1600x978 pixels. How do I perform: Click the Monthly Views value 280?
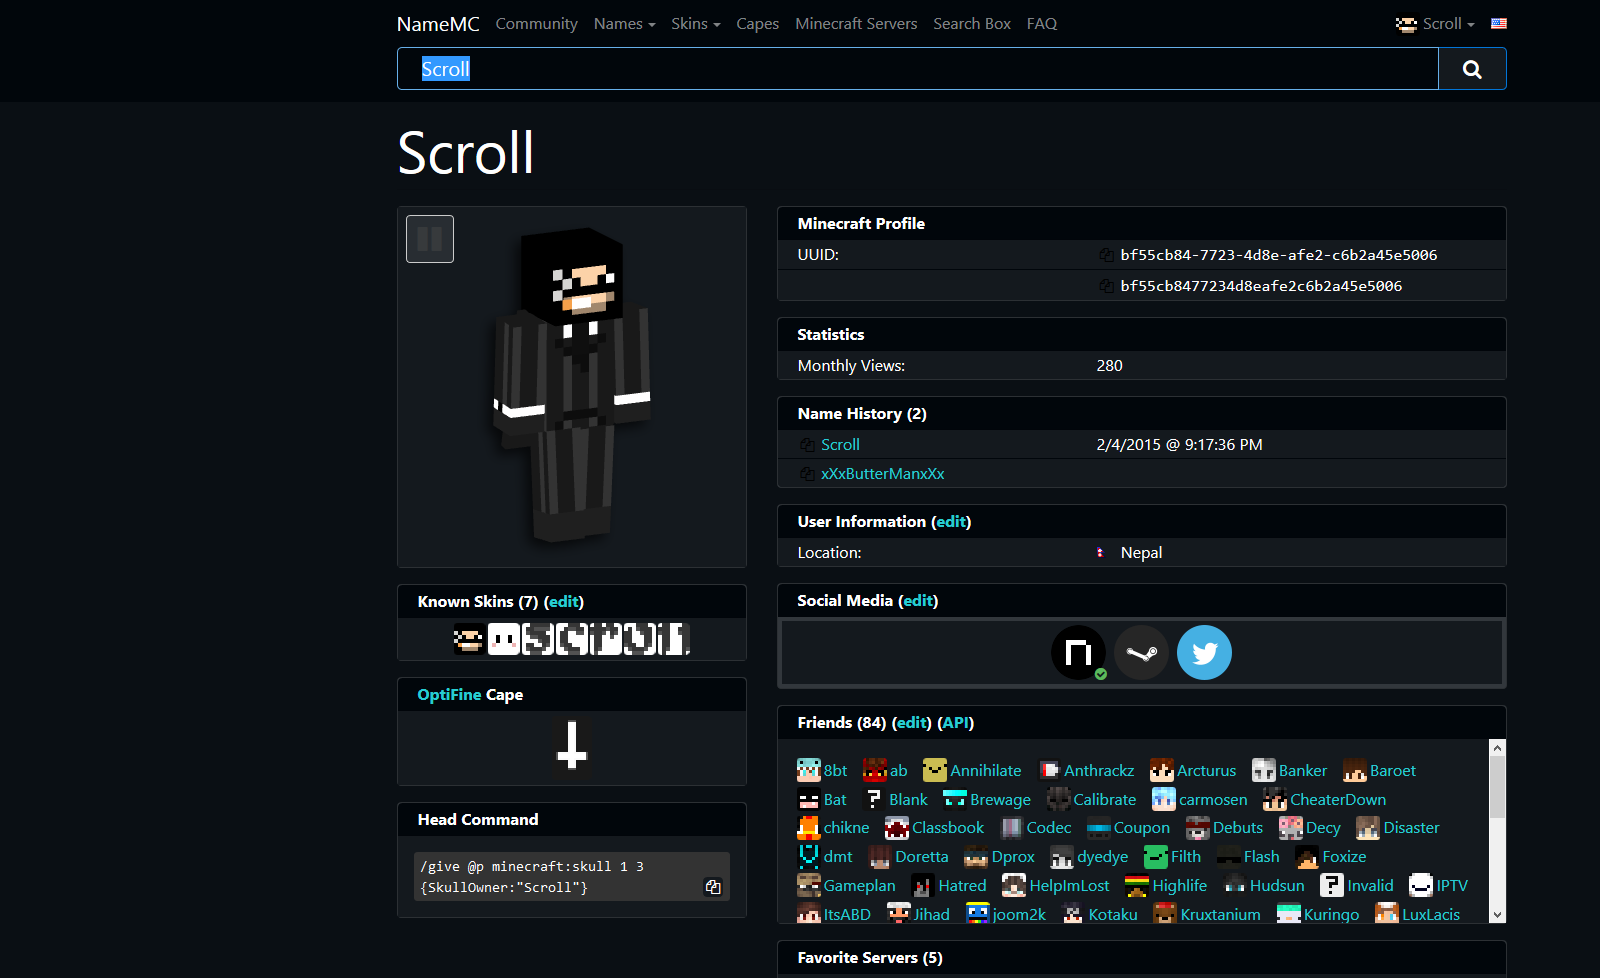(x=1109, y=366)
